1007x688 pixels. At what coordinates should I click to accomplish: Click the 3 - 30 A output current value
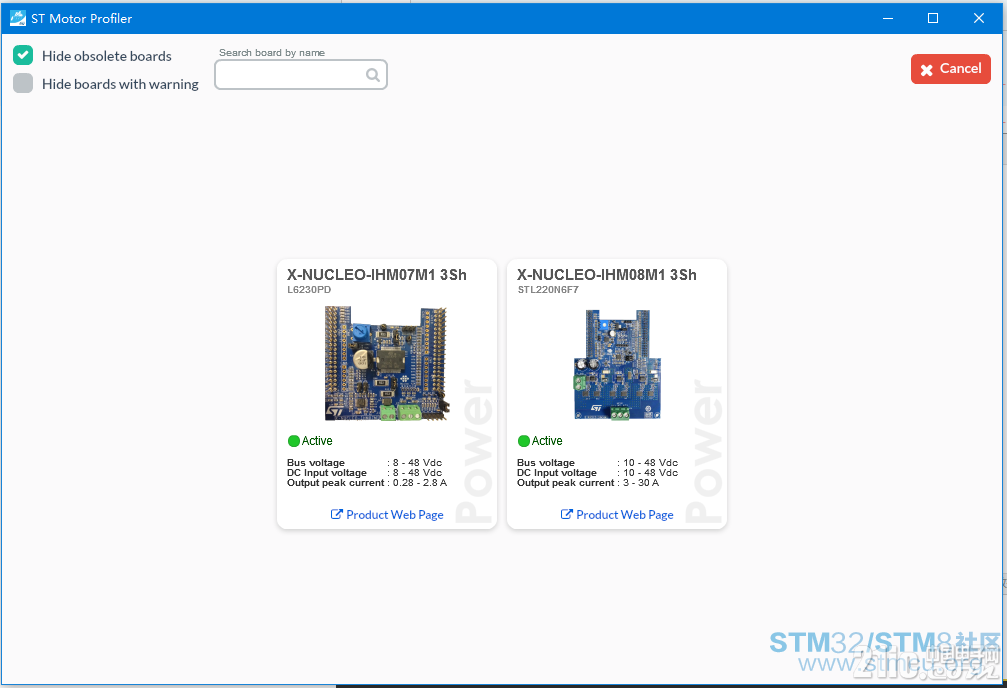click(x=641, y=482)
